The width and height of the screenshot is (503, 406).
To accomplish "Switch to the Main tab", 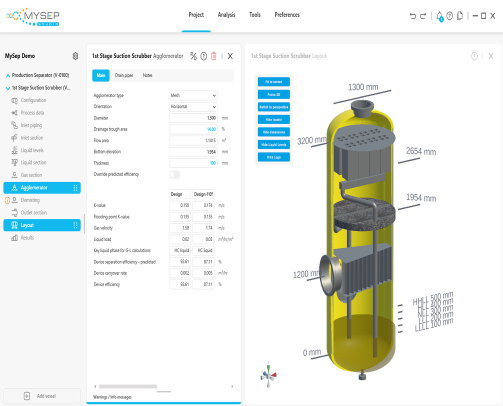I will pyautogui.click(x=101, y=75).
